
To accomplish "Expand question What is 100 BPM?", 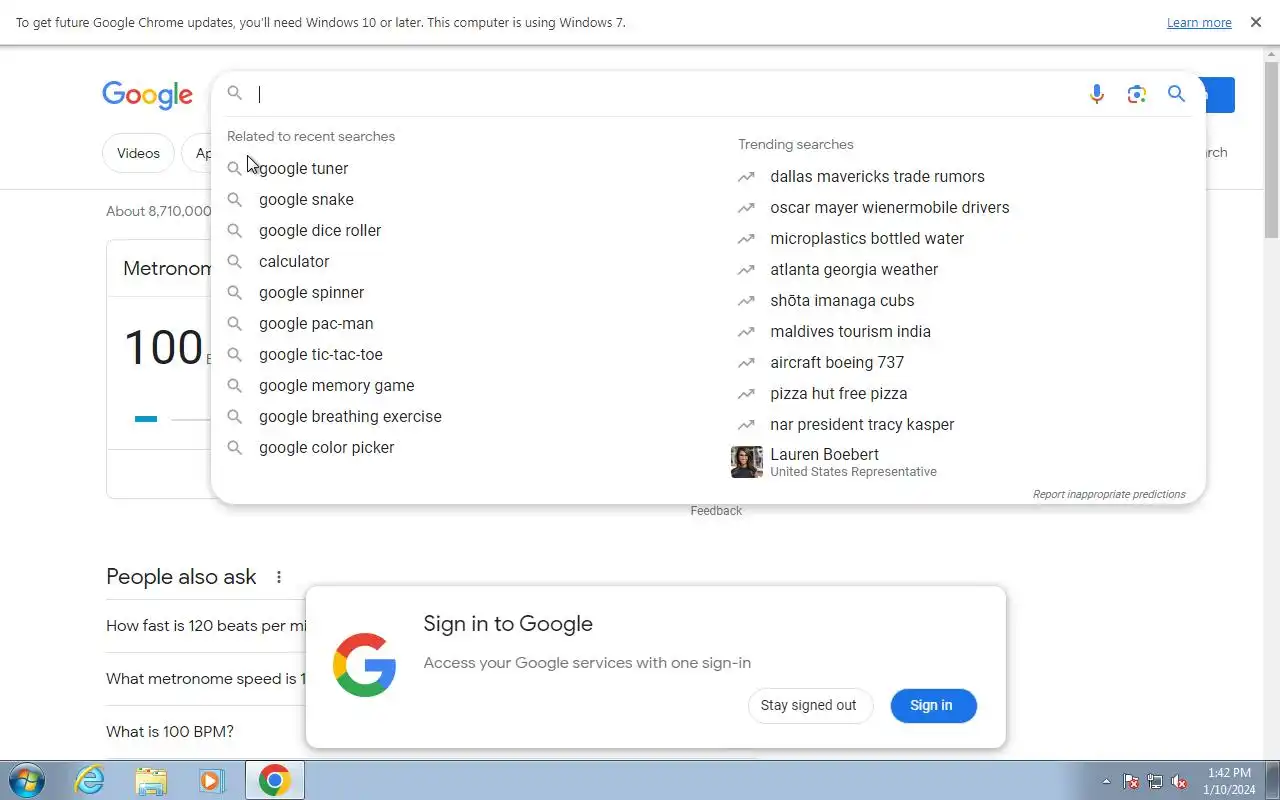I will tap(170, 731).
